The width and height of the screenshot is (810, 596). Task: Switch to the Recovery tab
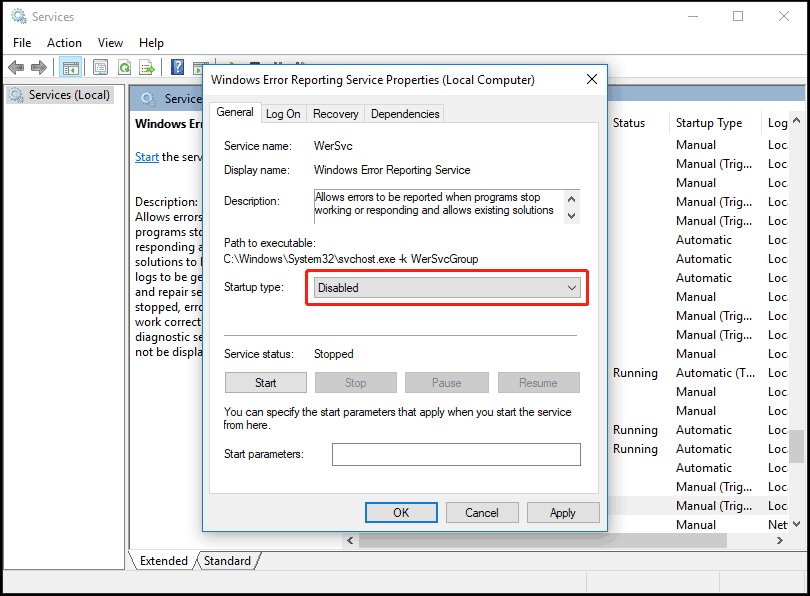tap(335, 114)
